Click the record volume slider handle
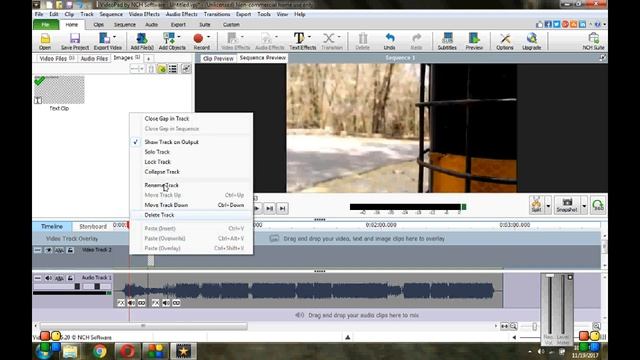Viewport: 640px width, 360px height. click(x=550, y=276)
